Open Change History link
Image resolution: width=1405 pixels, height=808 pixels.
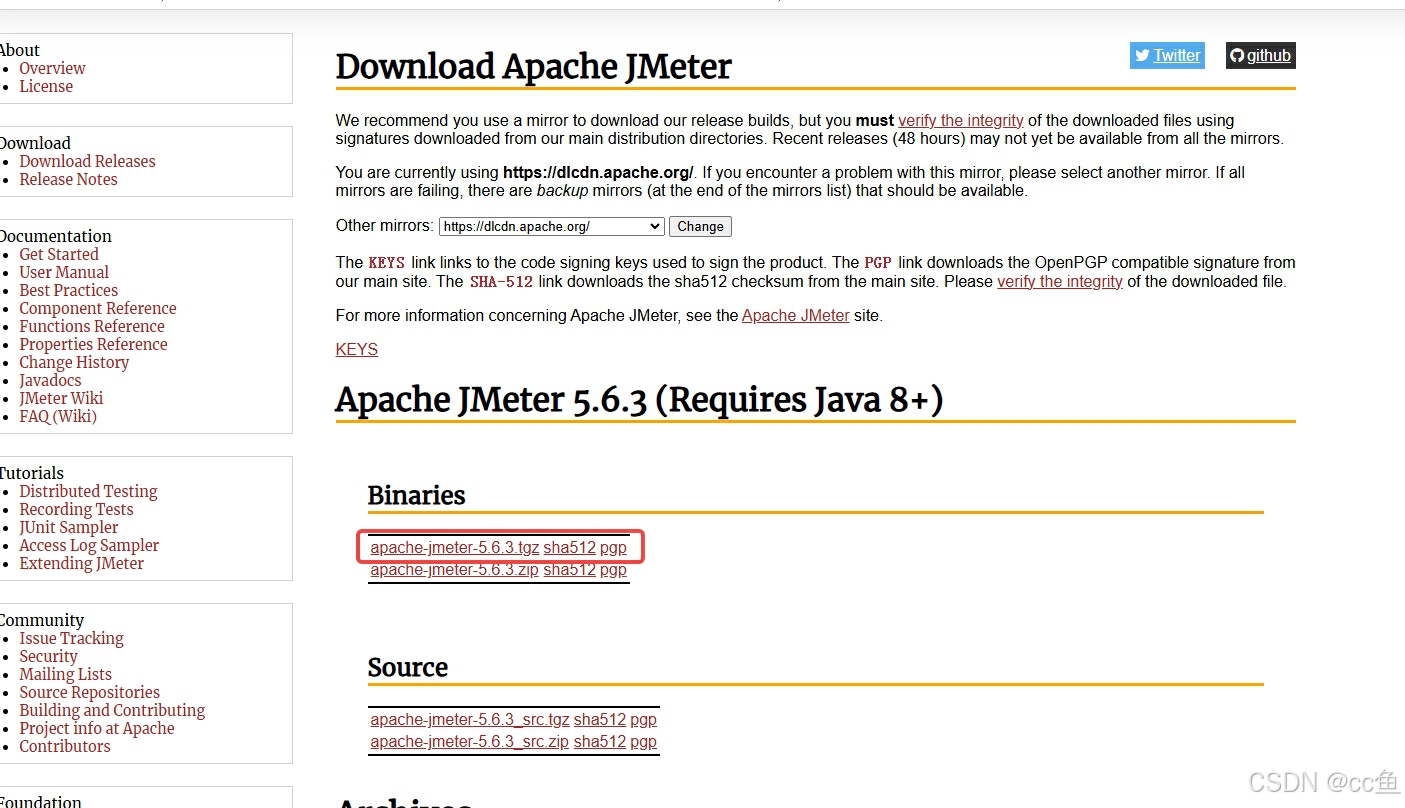coord(74,363)
